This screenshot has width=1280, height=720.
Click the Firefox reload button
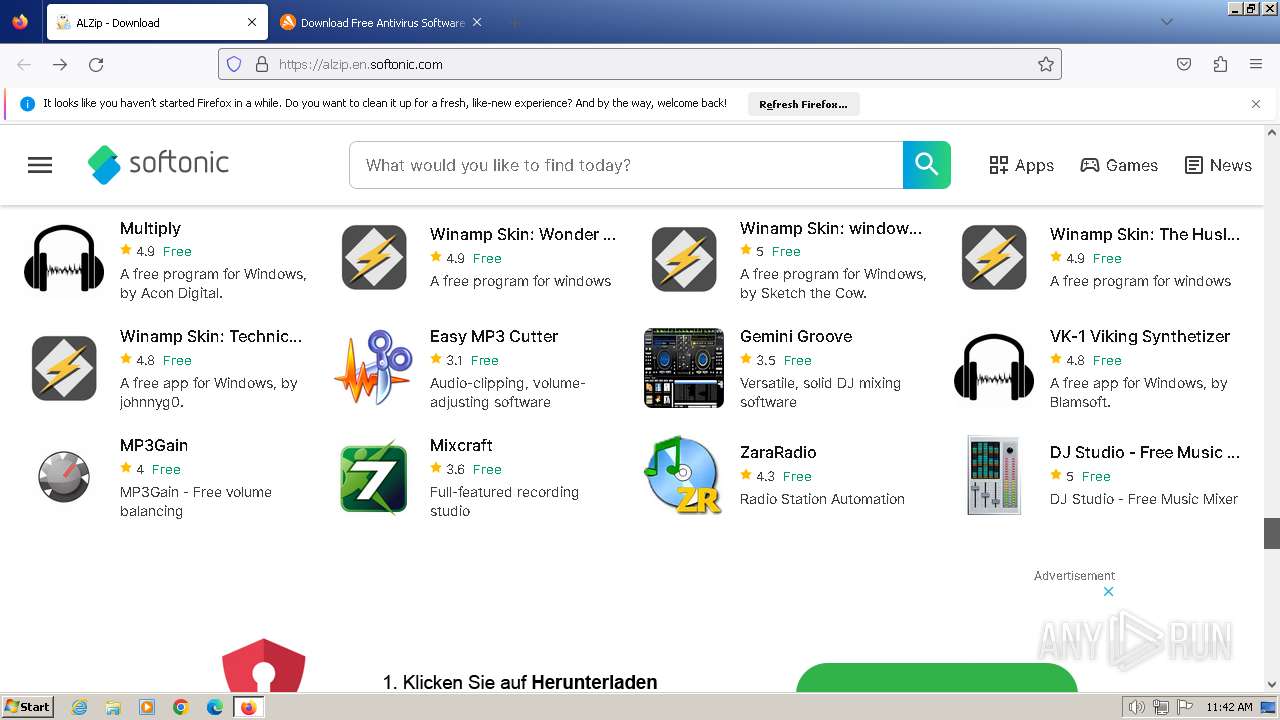96,64
